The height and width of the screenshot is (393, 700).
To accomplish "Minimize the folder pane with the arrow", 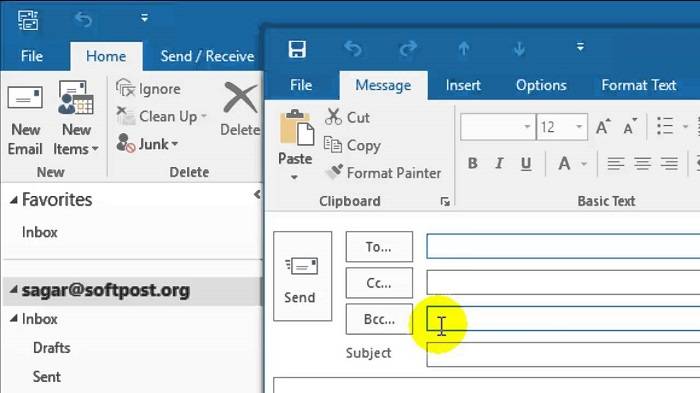I will [x=257, y=194].
